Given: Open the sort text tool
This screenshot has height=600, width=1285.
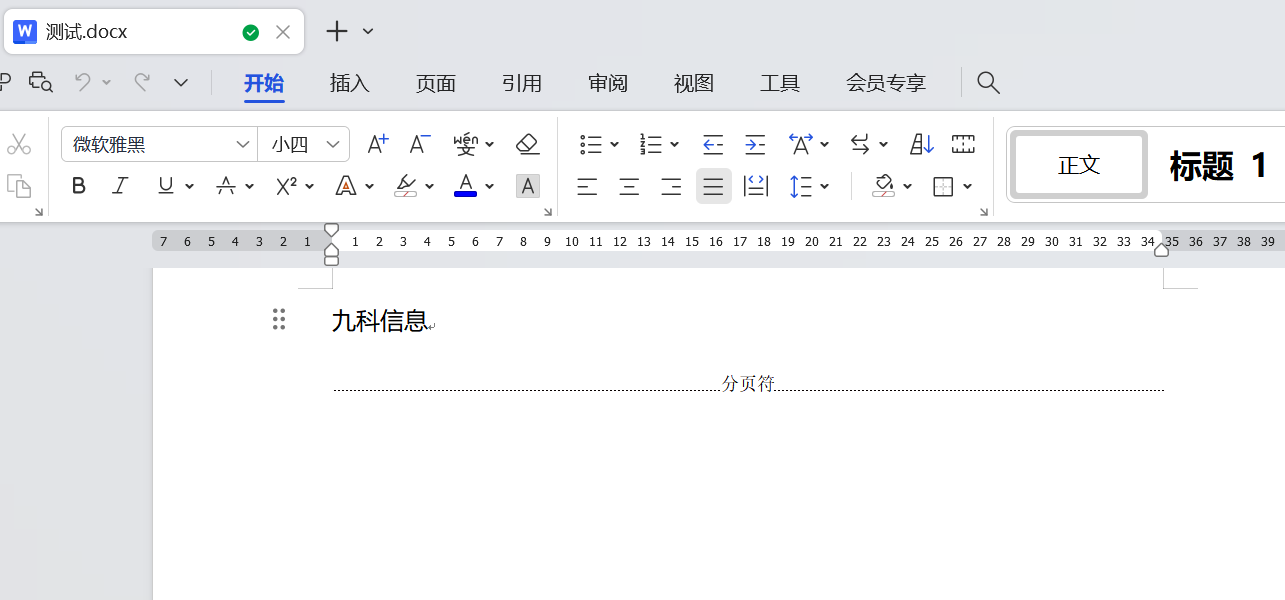Looking at the screenshot, I should coord(921,144).
